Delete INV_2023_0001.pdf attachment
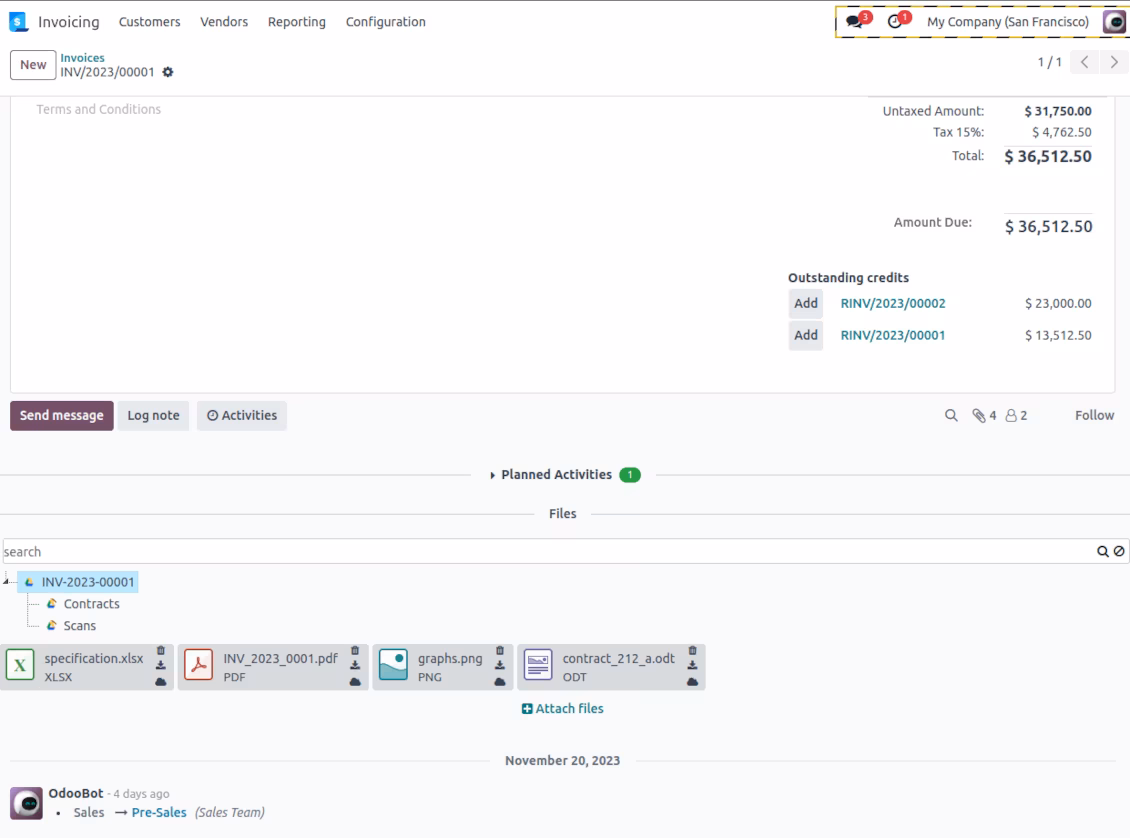 (355, 651)
